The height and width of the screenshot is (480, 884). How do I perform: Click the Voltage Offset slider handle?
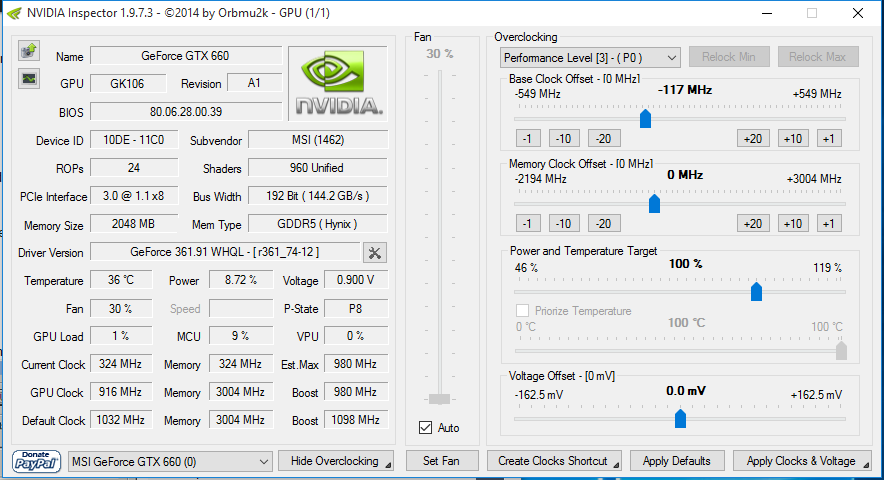[680, 419]
